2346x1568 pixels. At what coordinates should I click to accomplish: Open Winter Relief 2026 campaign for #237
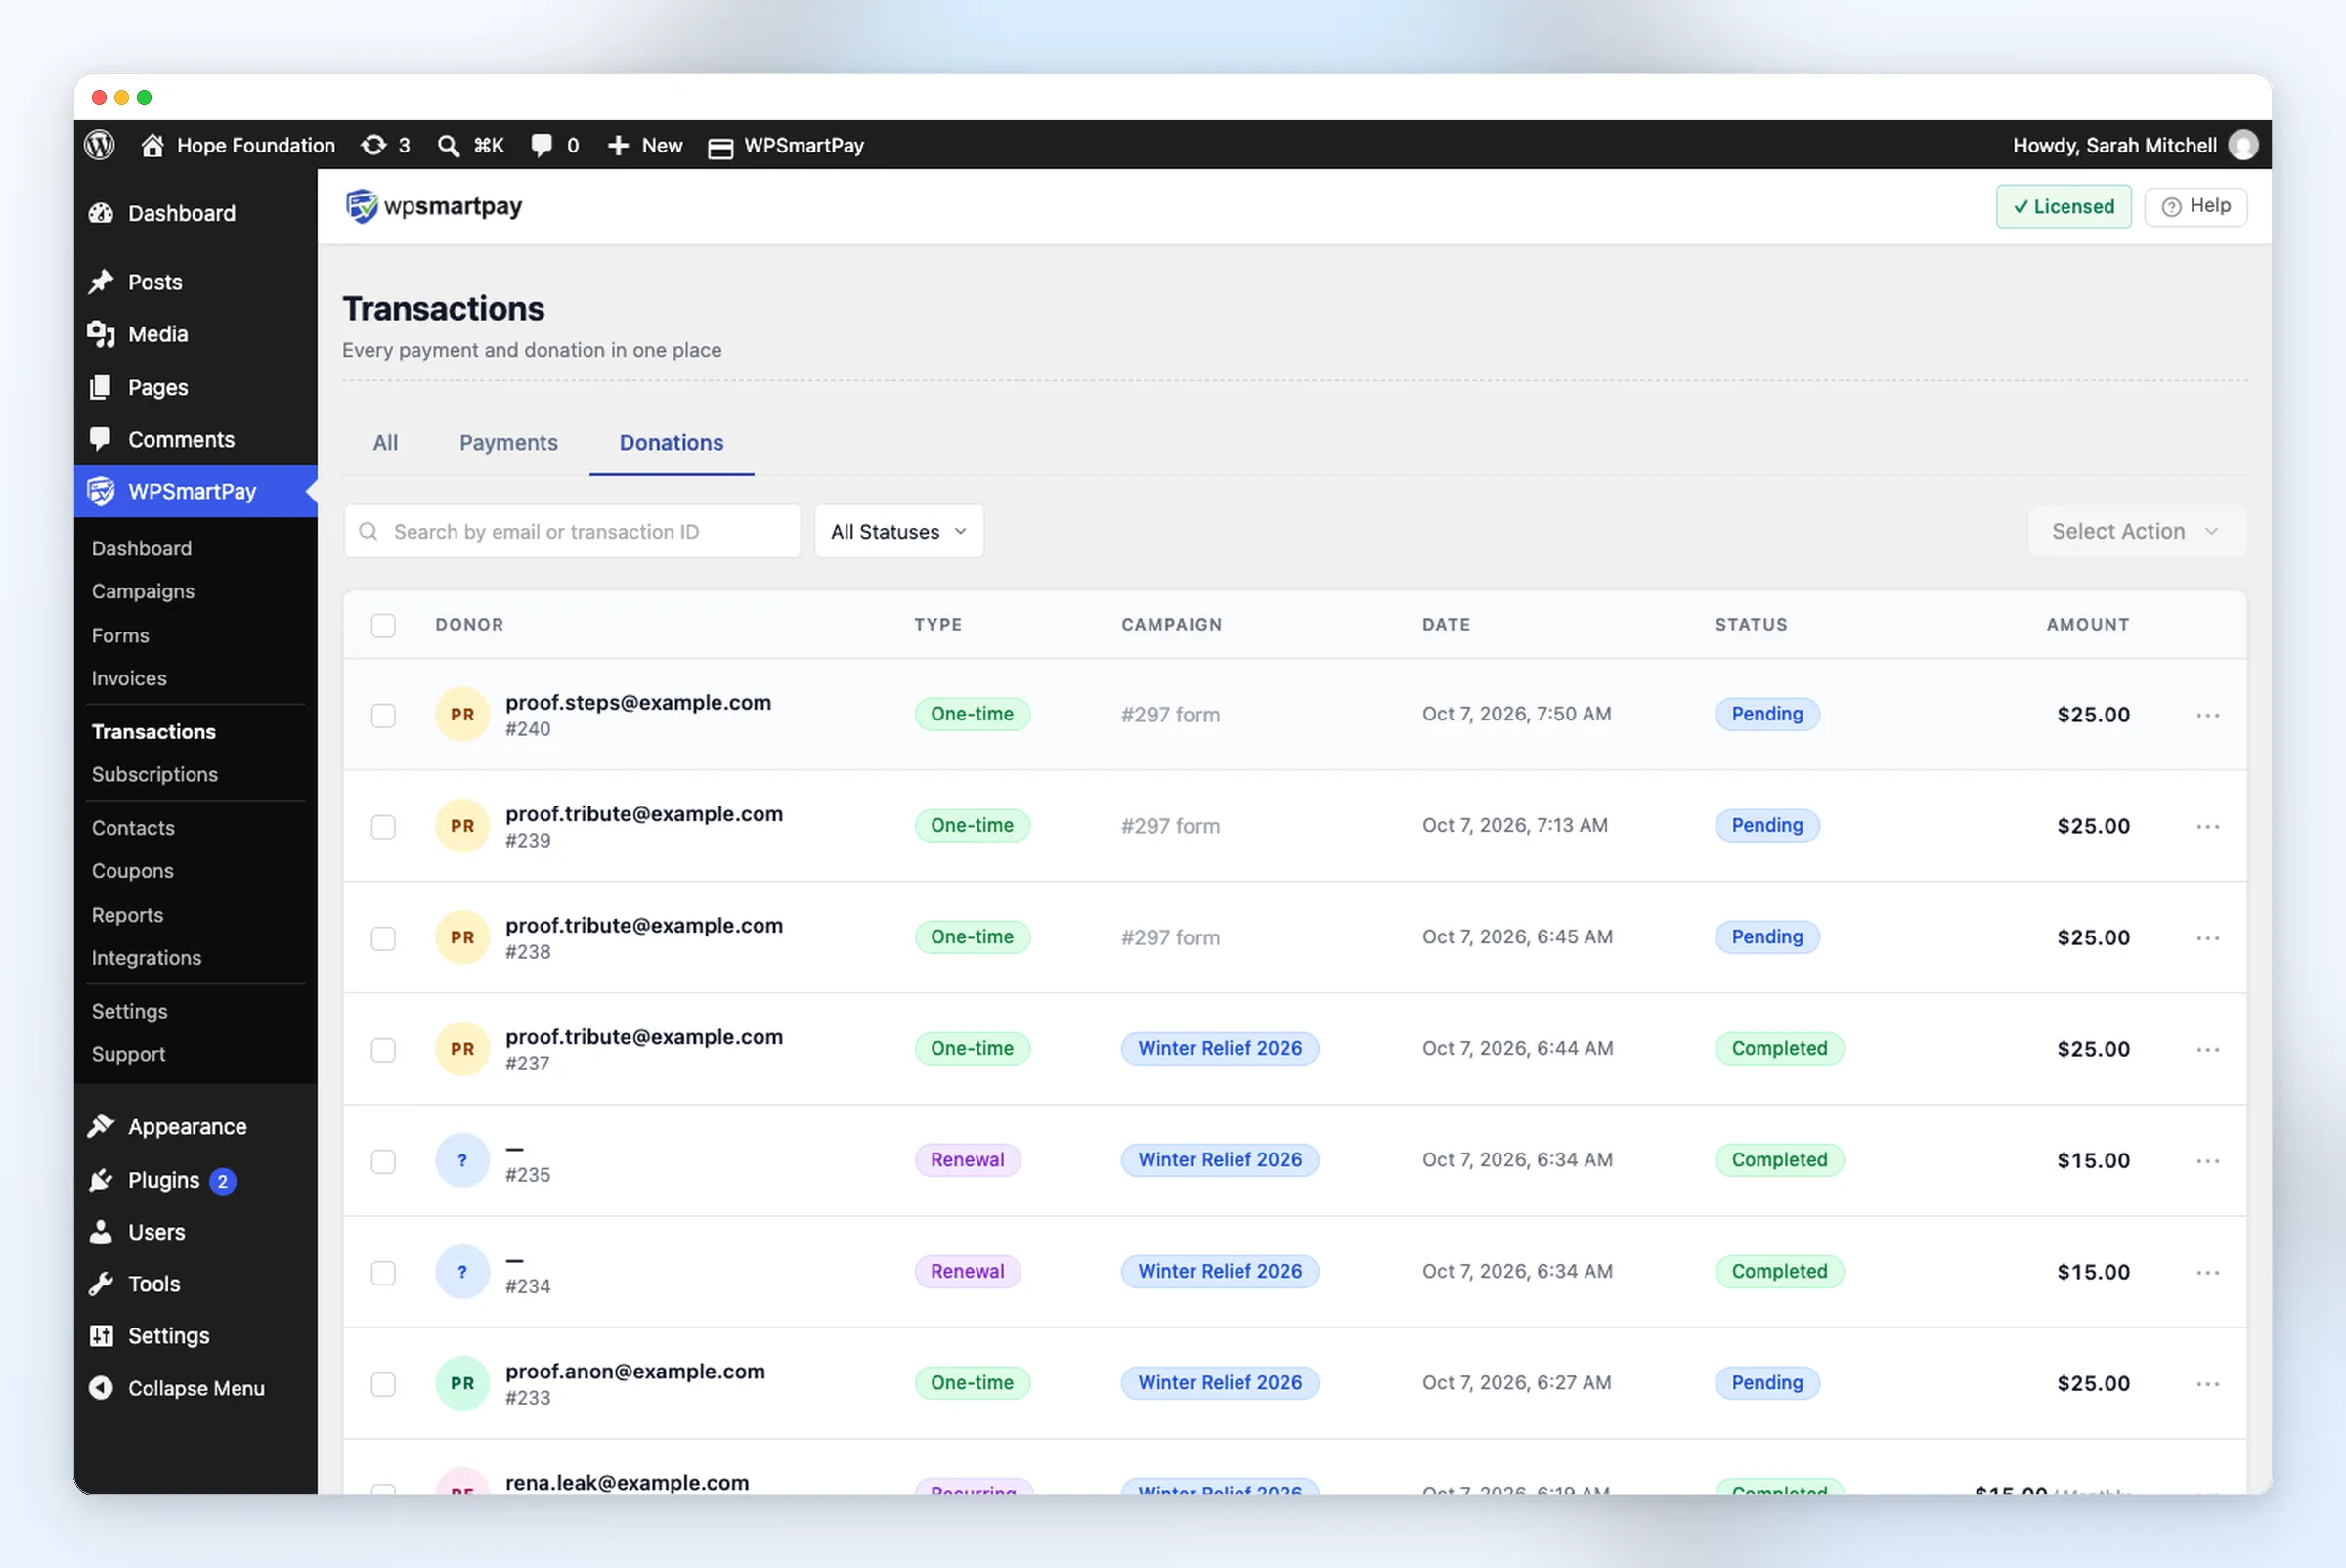tap(1219, 1048)
